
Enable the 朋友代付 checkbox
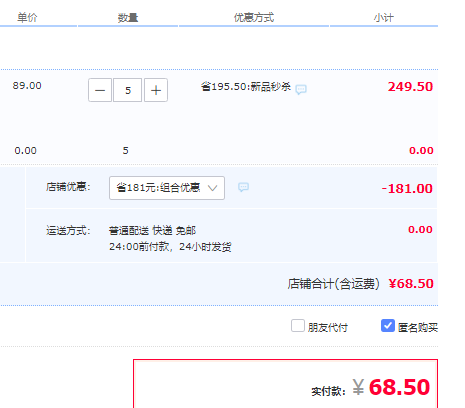pyautogui.click(x=298, y=326)
